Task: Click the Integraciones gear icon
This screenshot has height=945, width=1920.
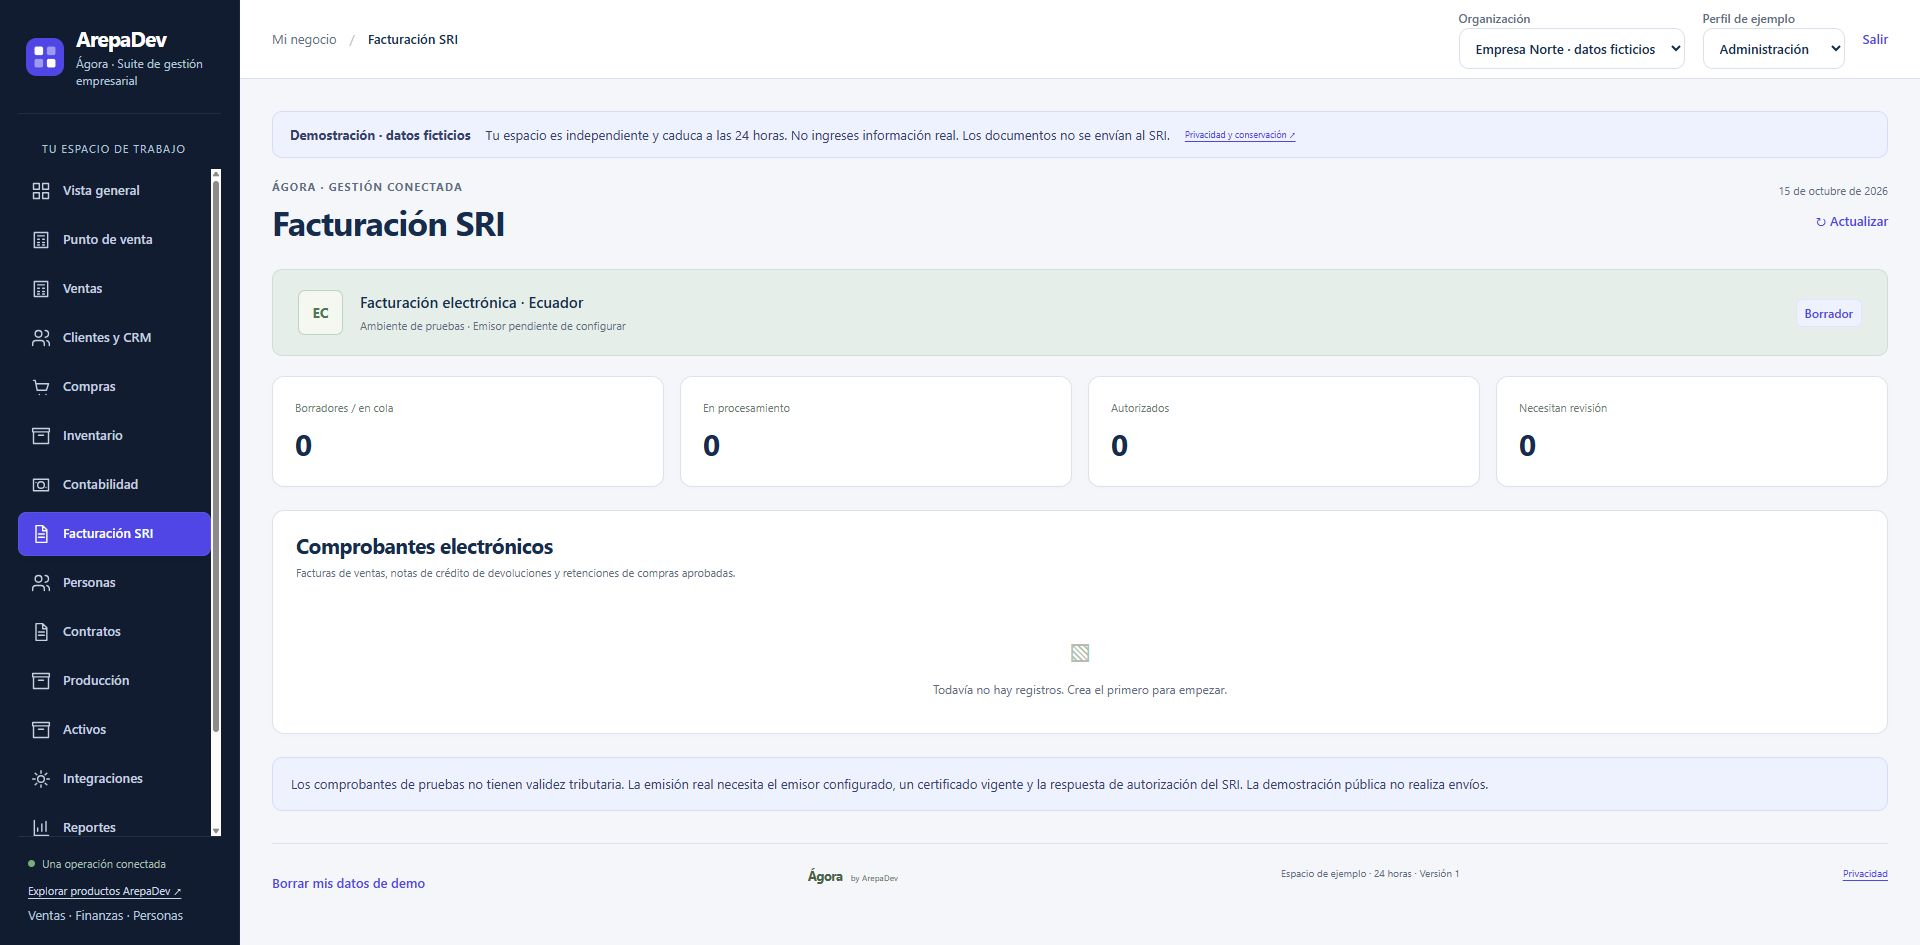Action: pyautogui.click(x=41, y=779)
